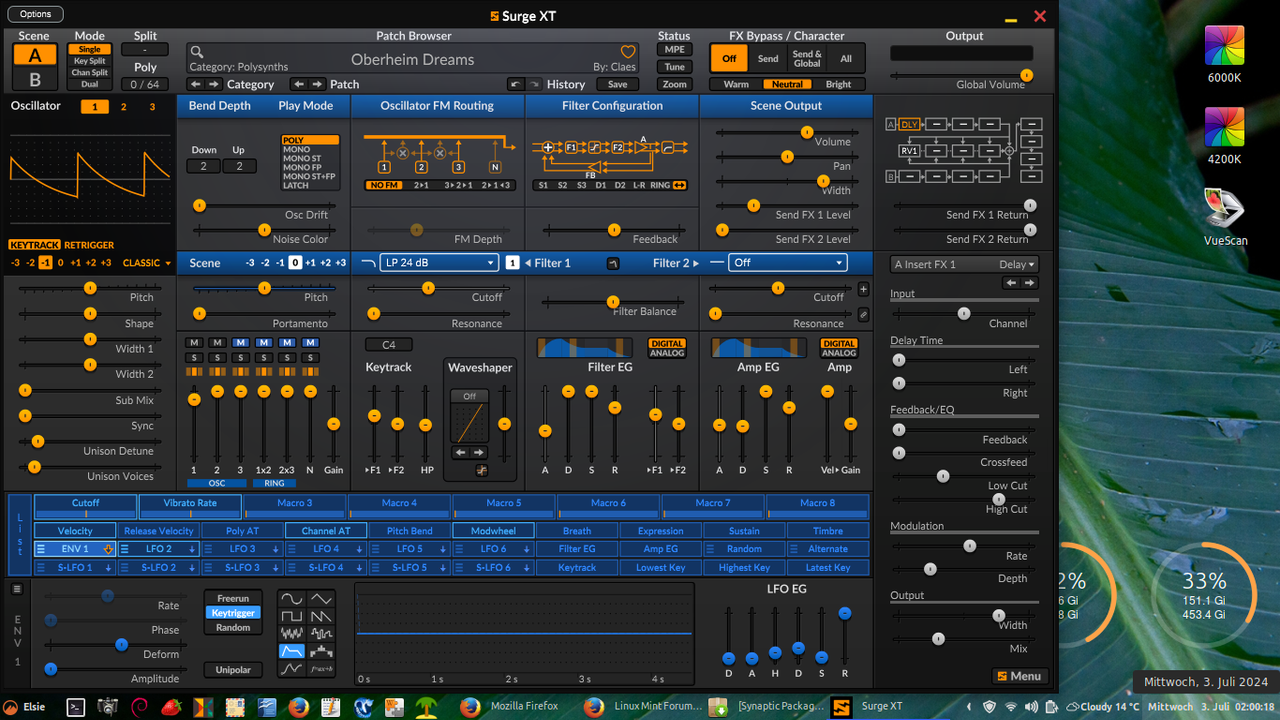Click the Filter 1 Cutoff slider handle
The width and height of the screenshot is (1280, 720).
pos(428,288)
